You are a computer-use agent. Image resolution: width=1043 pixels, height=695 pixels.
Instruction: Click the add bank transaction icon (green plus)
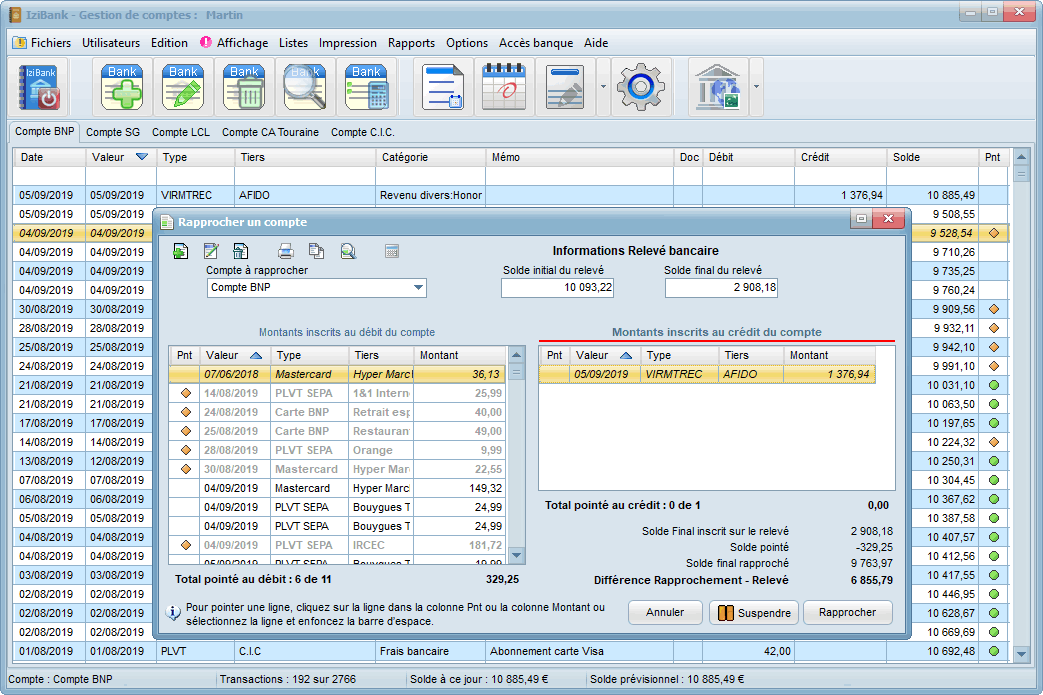pos(123,87)
